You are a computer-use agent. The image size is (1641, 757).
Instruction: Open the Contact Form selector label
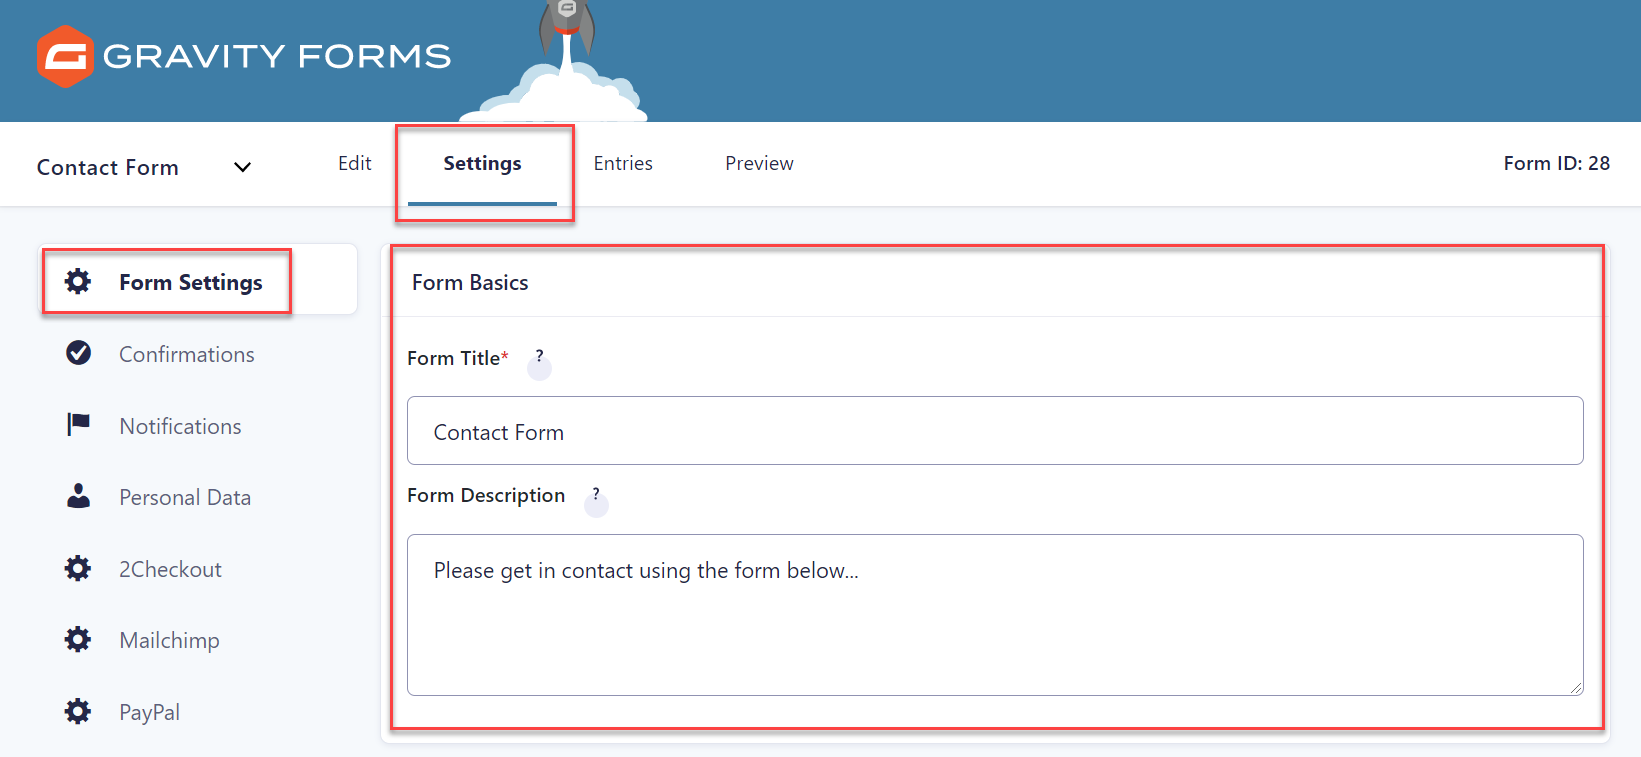click(108, 167)
